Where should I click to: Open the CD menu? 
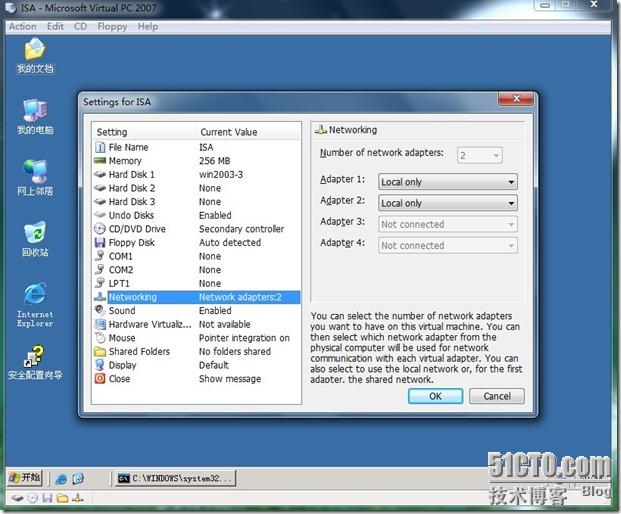click(x=80, y=27)
